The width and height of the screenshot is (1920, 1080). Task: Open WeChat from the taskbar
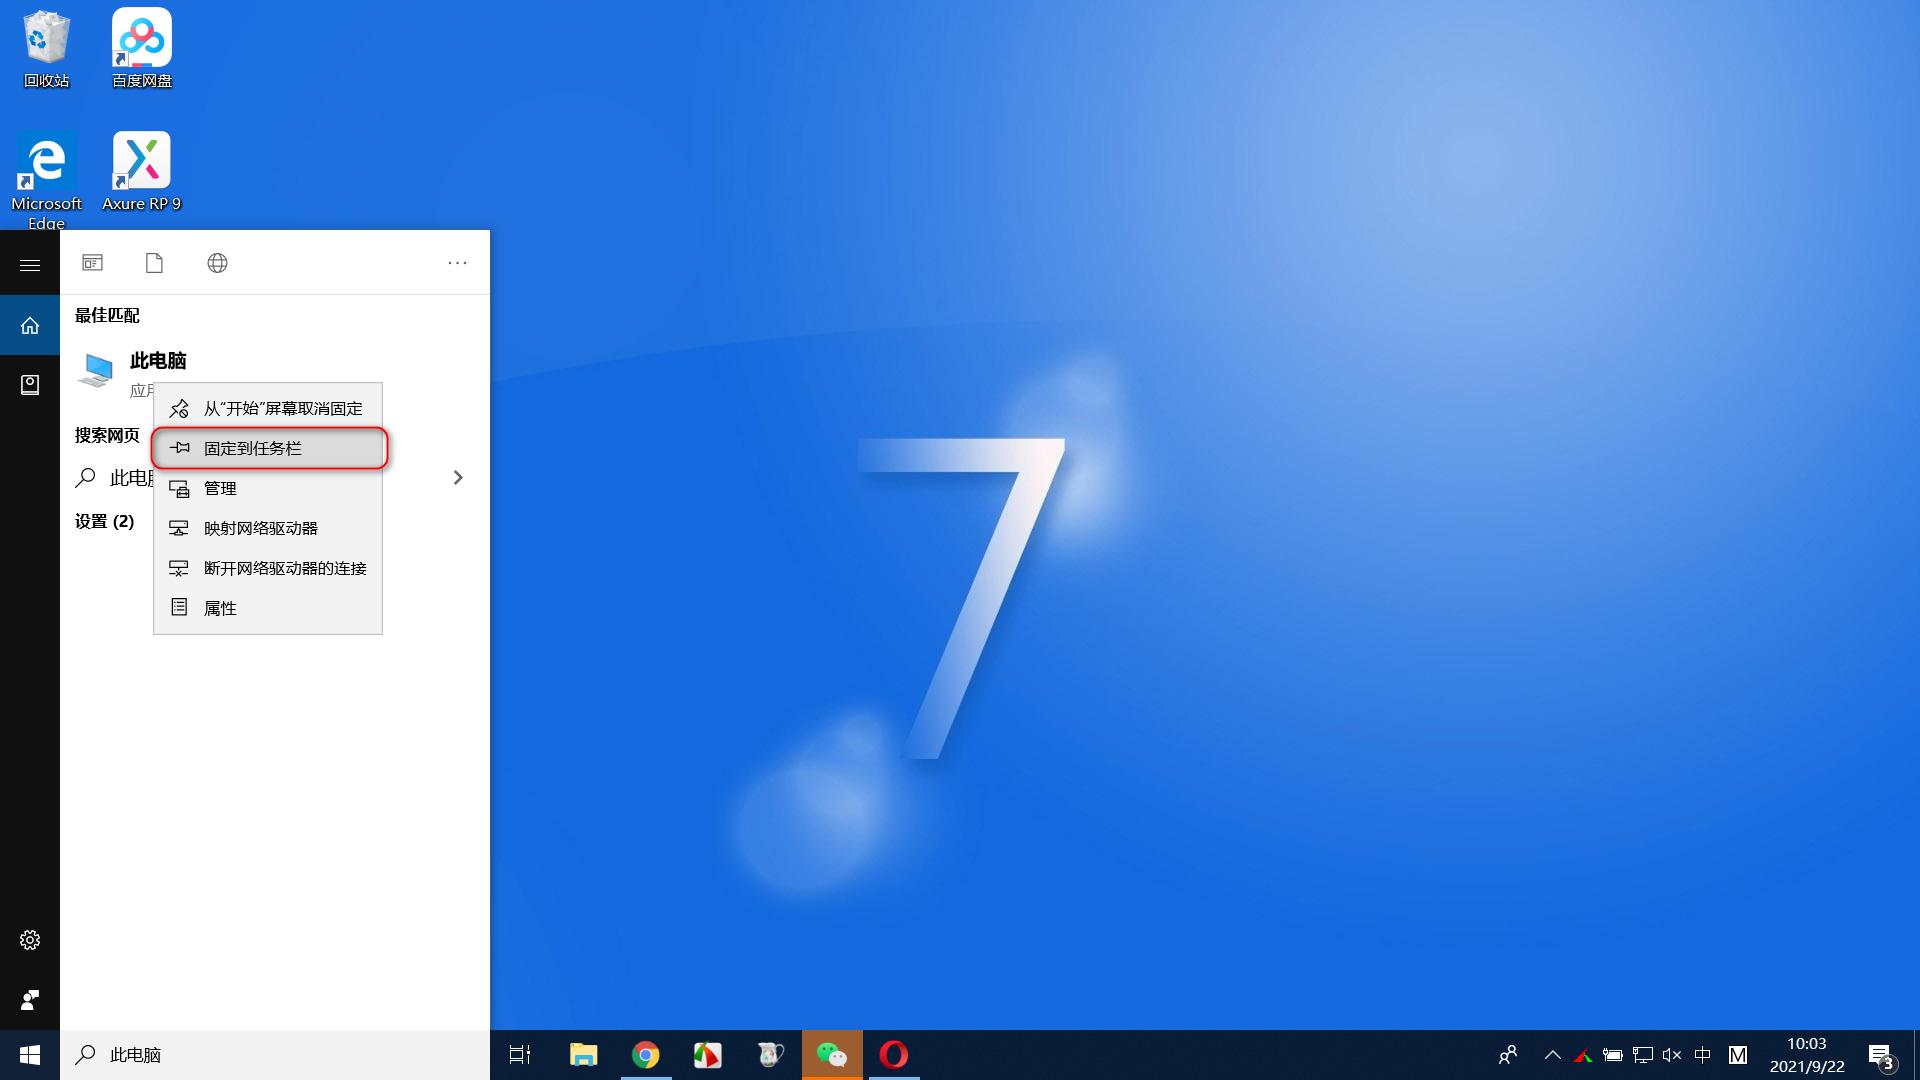tap(832, 1055)
